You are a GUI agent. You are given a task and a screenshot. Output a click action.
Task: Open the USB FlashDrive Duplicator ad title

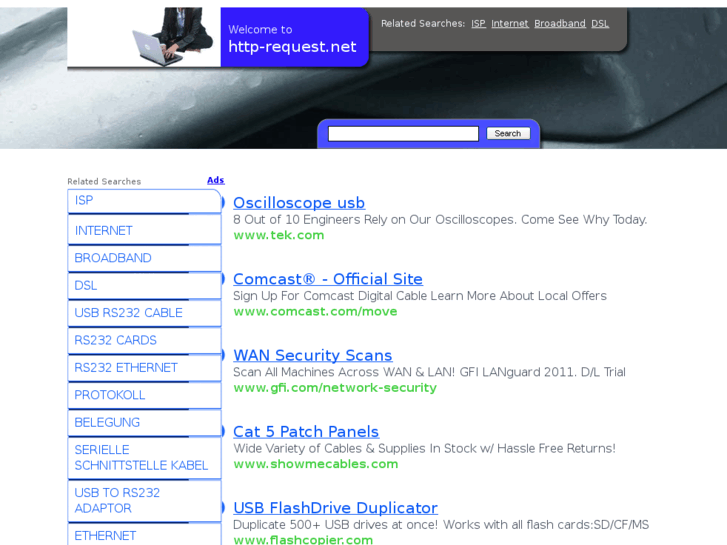pyautogui.click(x=335, y=508)
